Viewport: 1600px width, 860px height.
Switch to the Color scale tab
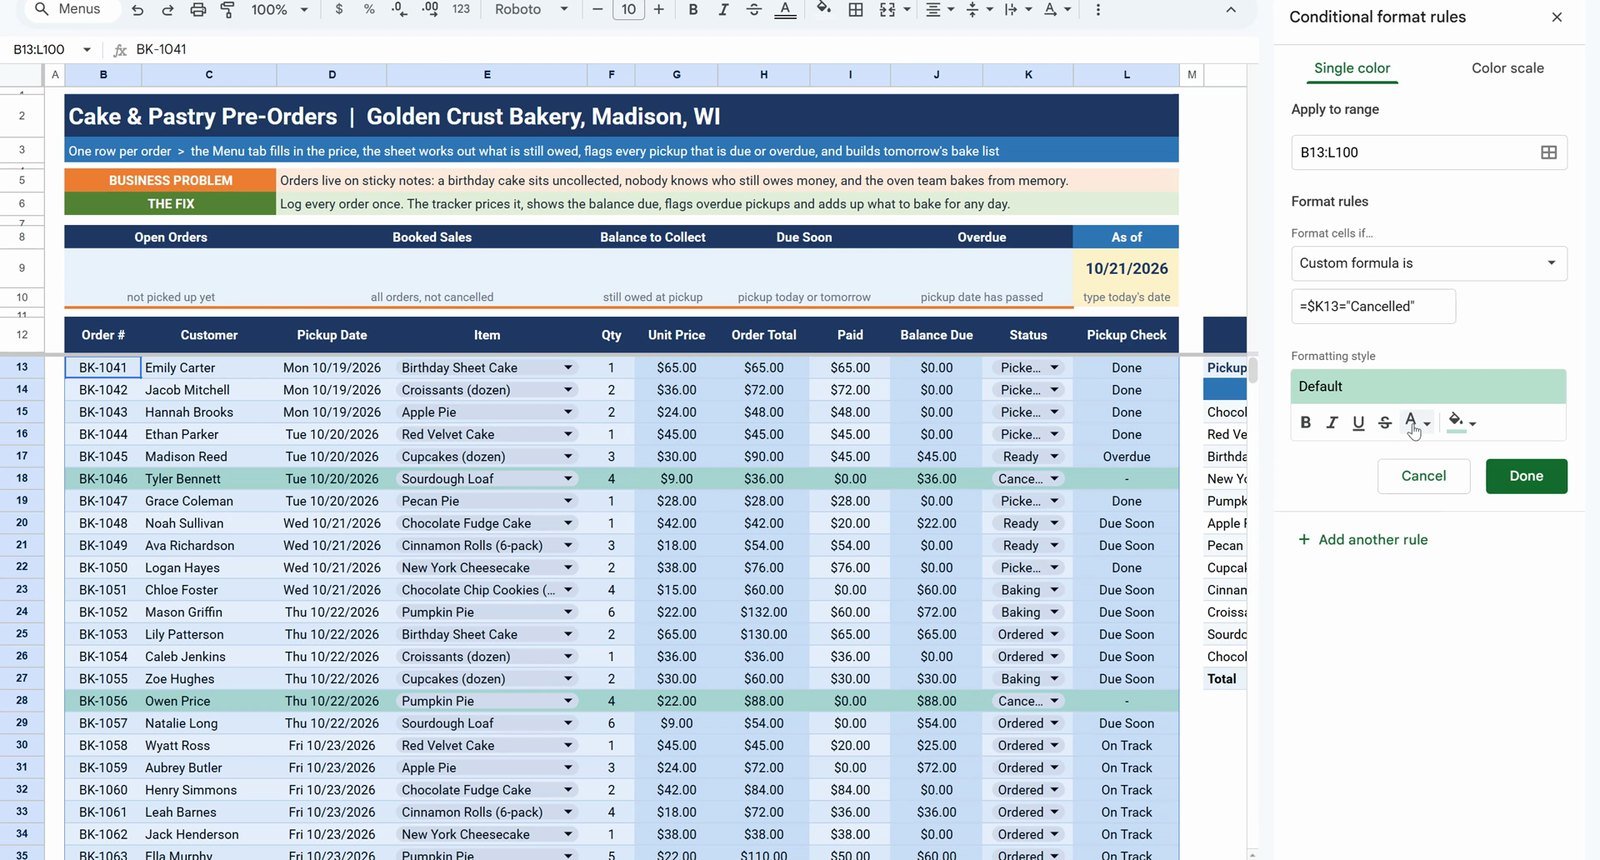coord(1507,68)
